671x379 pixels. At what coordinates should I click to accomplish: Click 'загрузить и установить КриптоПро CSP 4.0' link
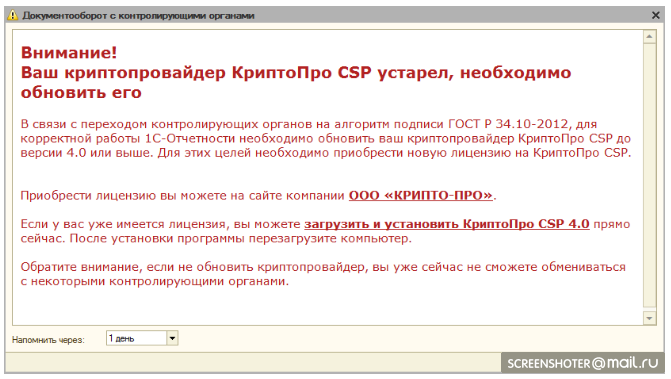point(447,224)
